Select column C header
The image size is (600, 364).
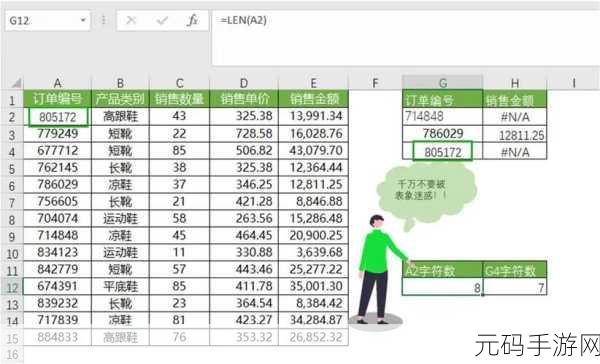point(179,83)
